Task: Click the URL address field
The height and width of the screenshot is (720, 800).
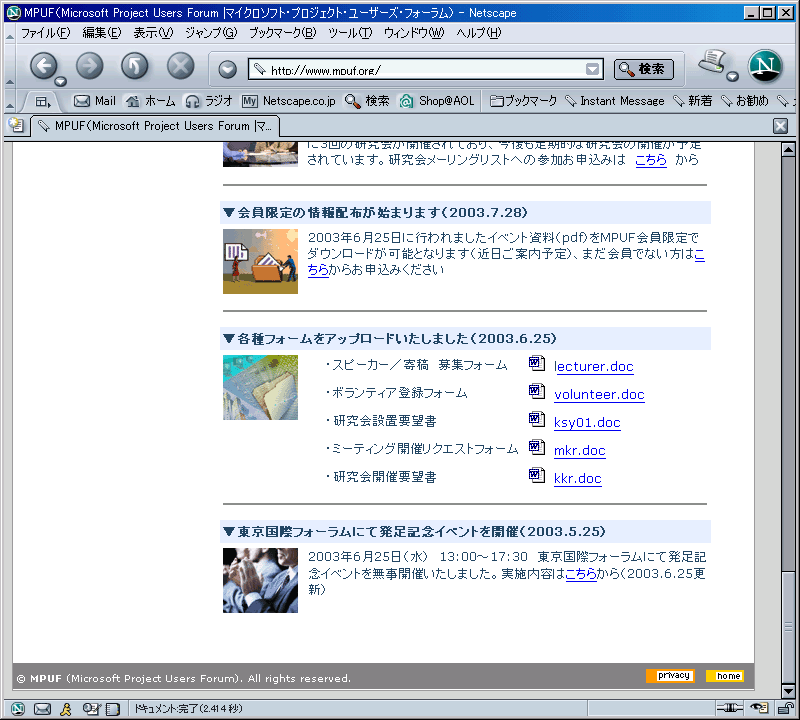Action: (426, 69)
